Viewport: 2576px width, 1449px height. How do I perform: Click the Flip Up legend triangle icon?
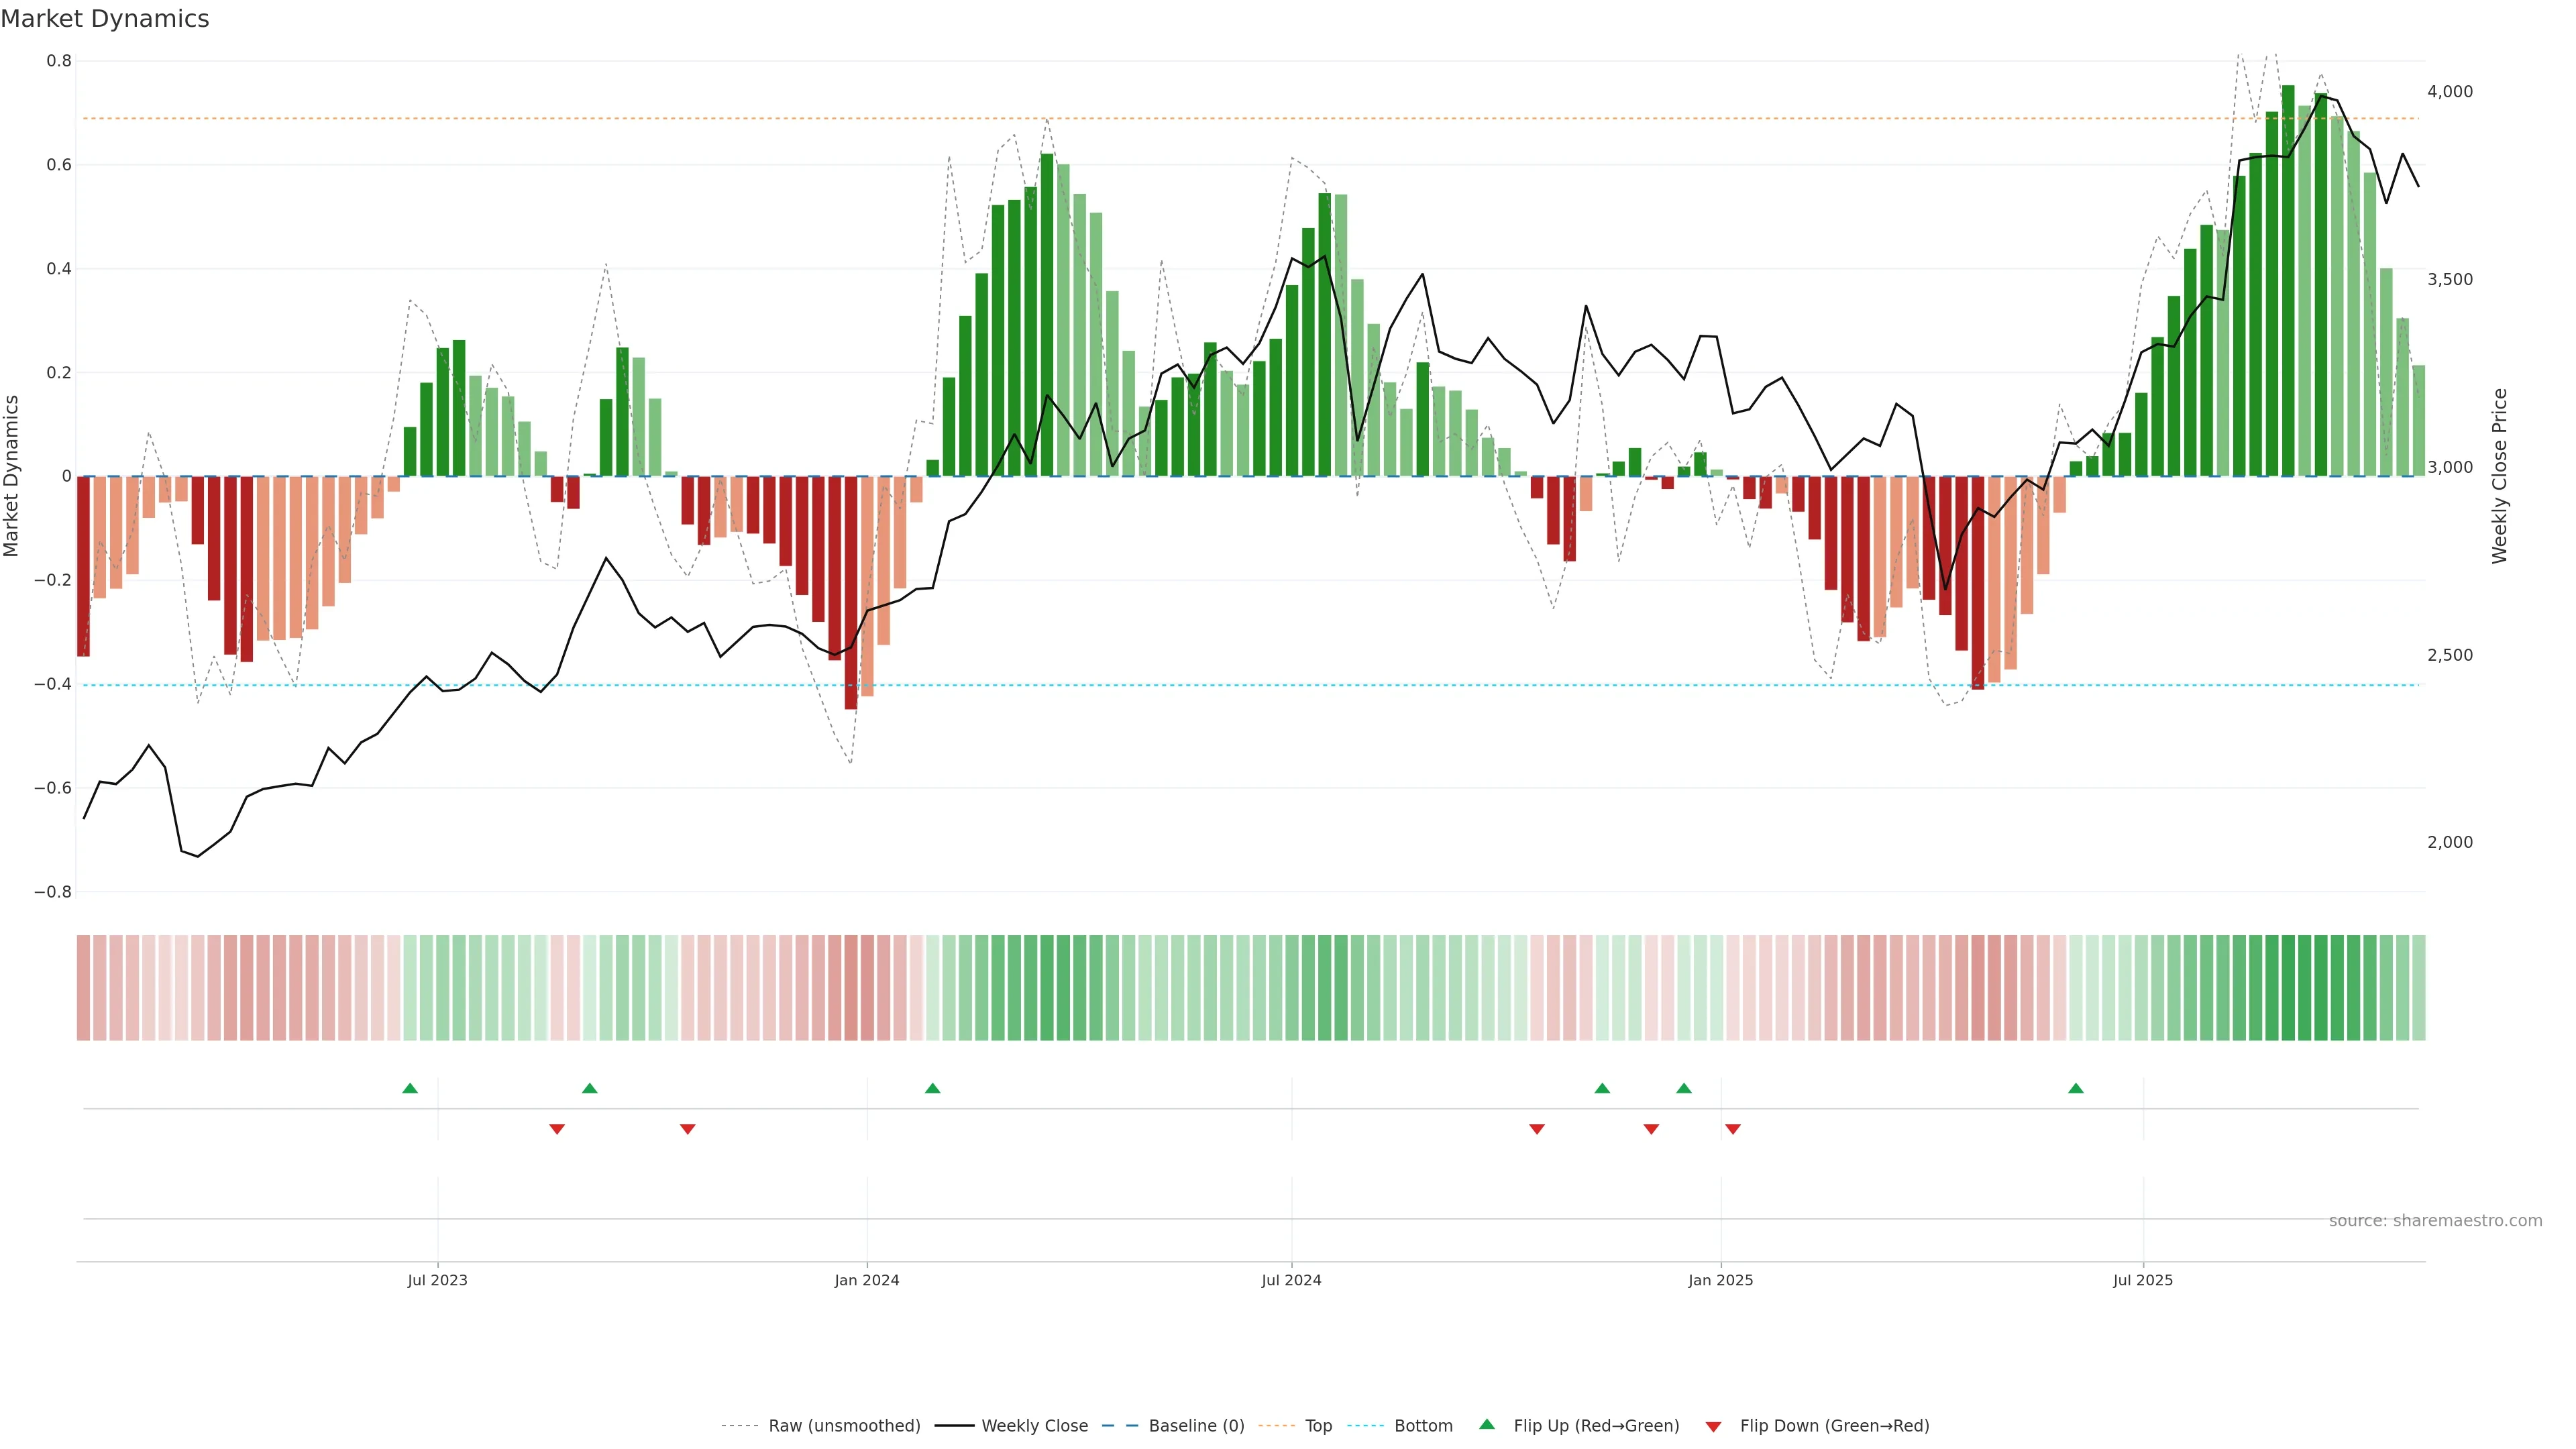tap(1487, 1424)
